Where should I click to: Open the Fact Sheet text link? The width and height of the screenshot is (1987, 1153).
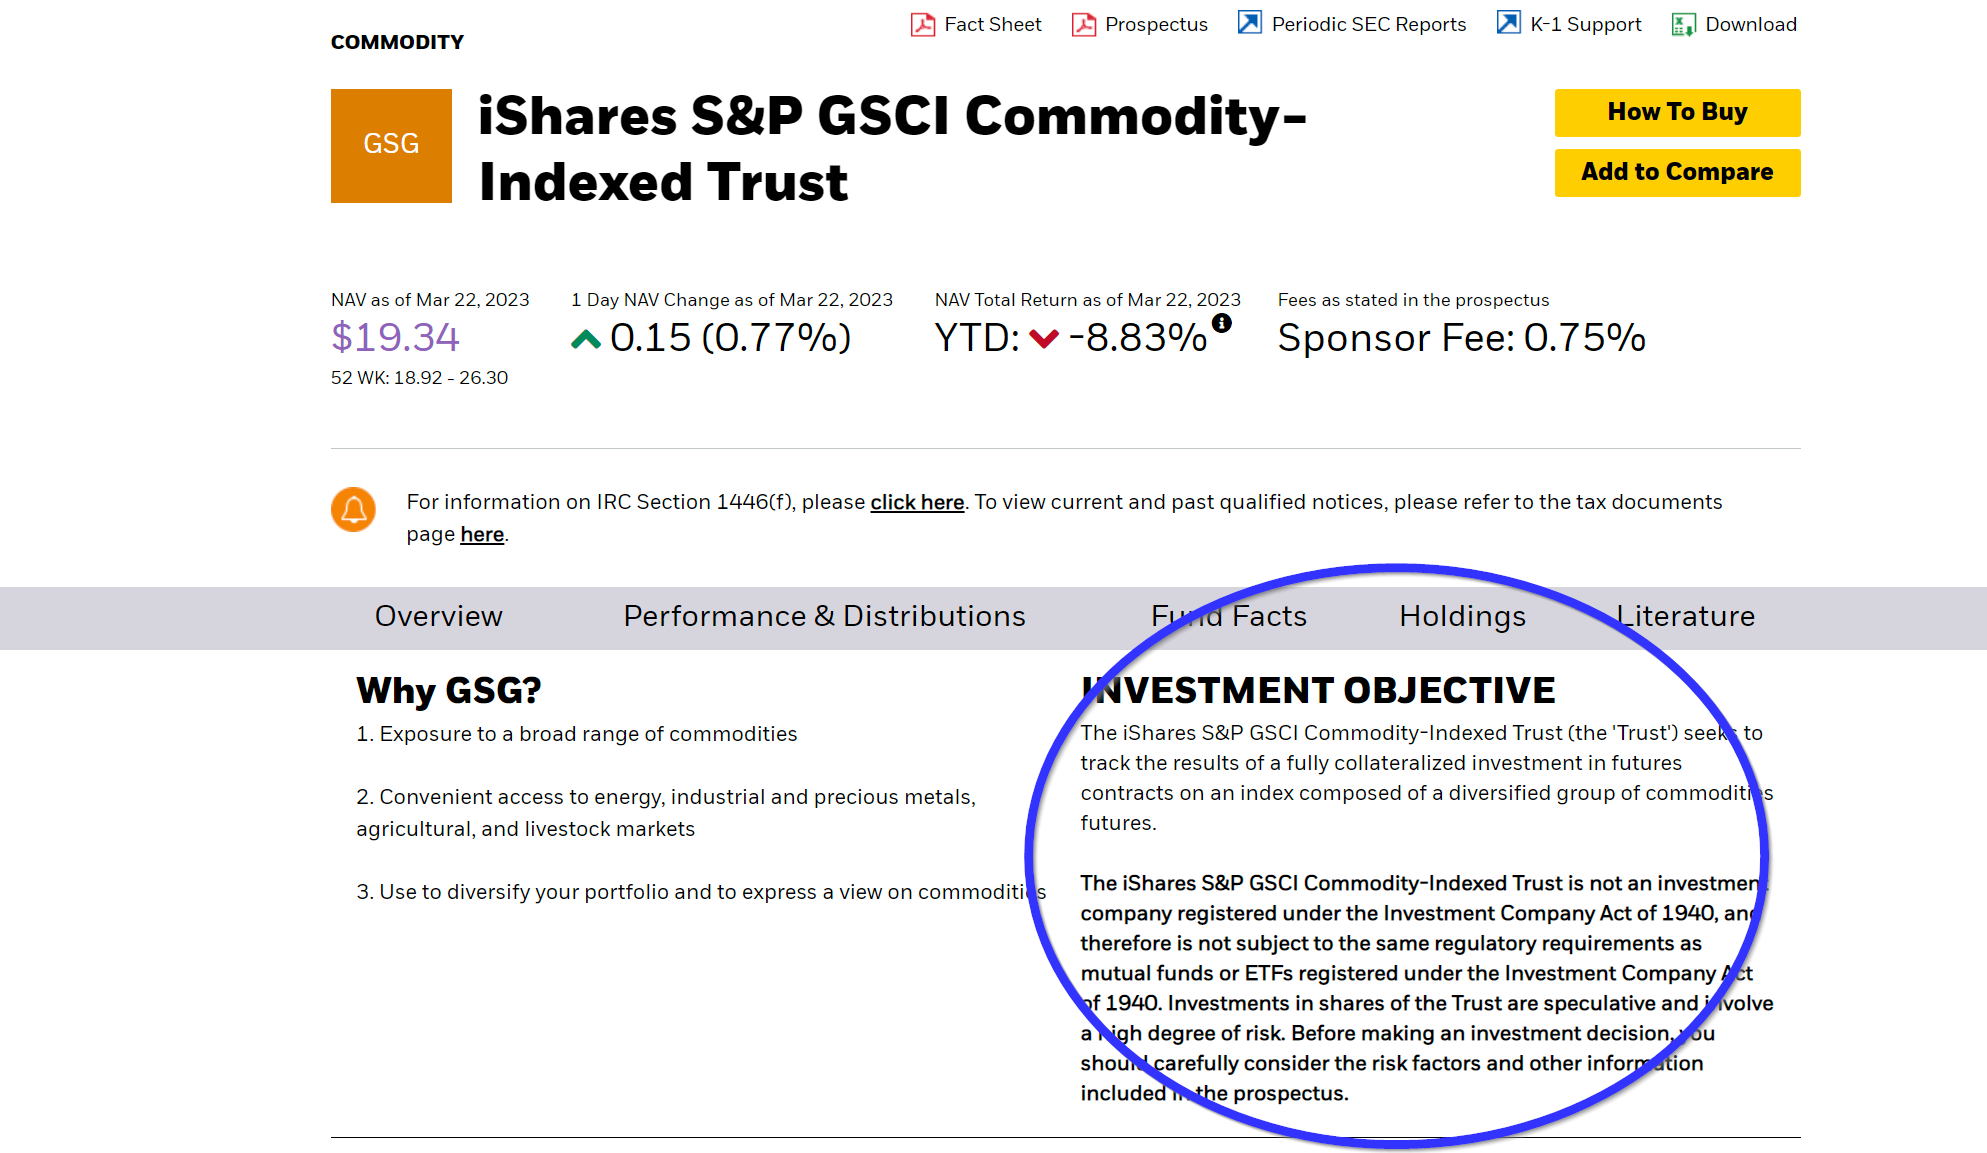tap(992, 24)
